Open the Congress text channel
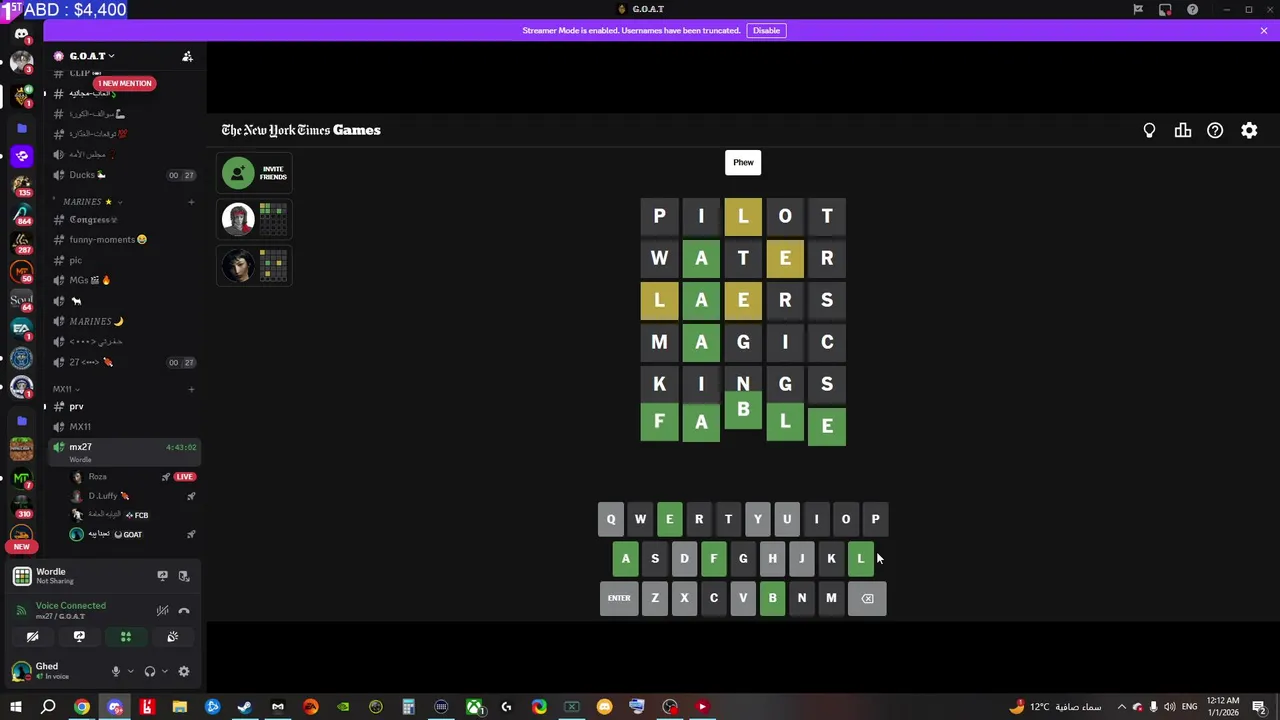This screenshot has width=1280, height=720. coord(124,220)
